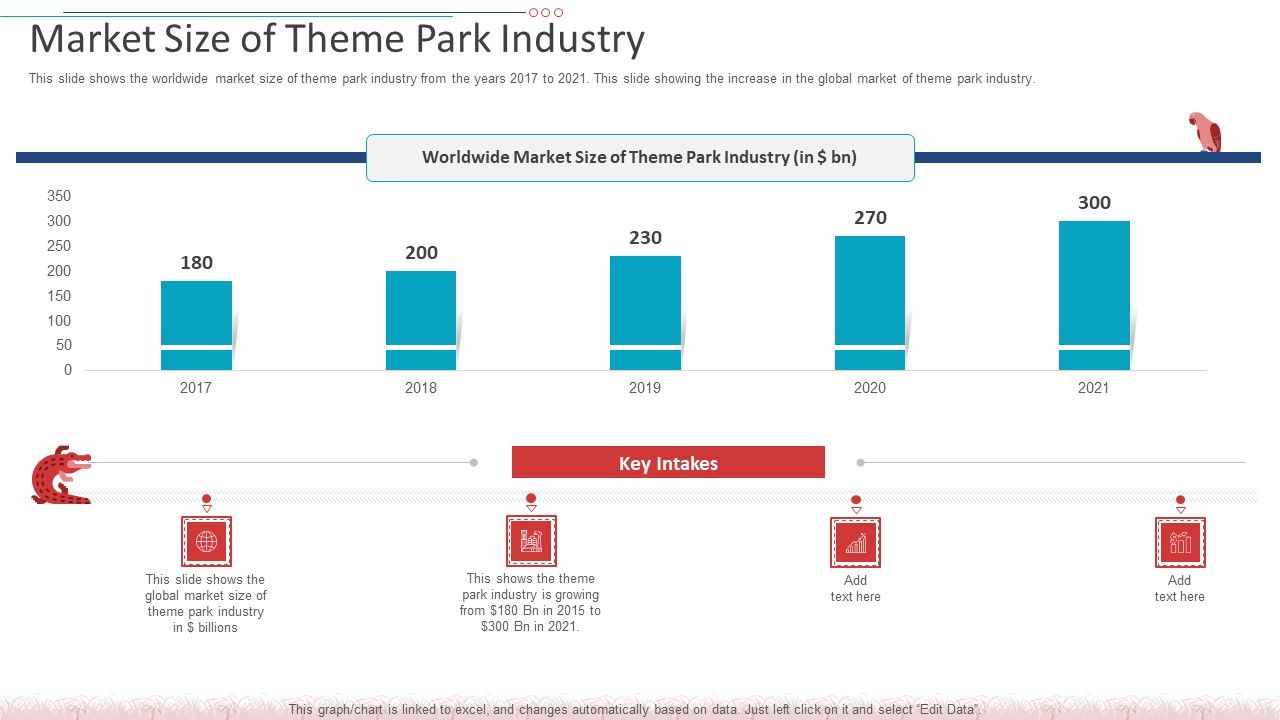Click the 2018 axis label

pyautogui.click(x=421, y=388)
